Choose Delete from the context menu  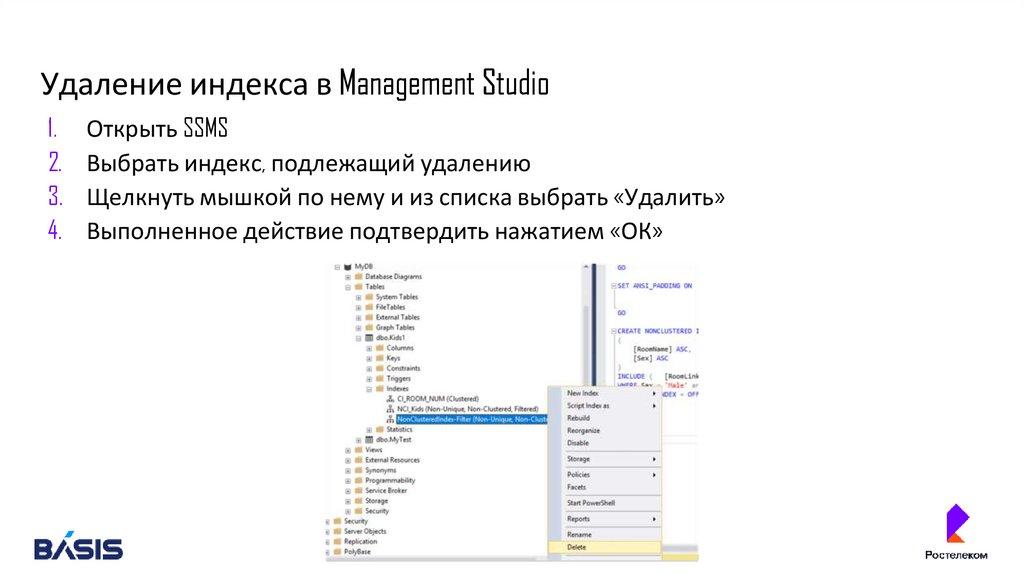[577, 547]
